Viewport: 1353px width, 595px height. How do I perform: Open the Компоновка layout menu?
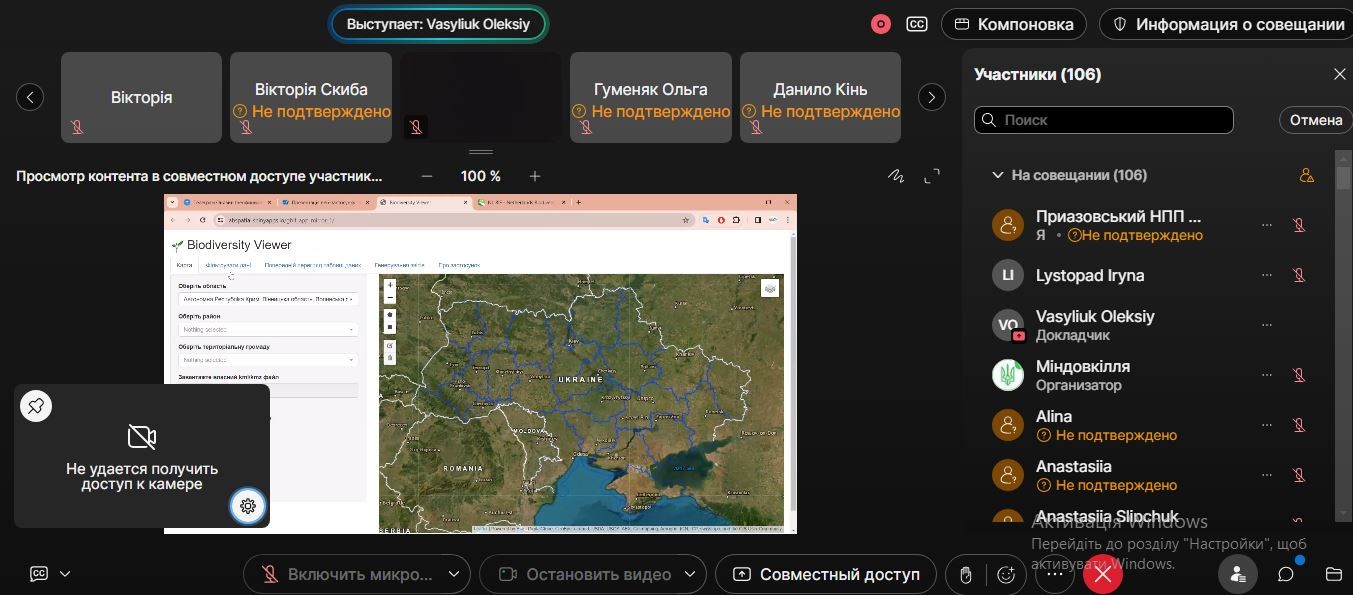[x=1014, y=24]
